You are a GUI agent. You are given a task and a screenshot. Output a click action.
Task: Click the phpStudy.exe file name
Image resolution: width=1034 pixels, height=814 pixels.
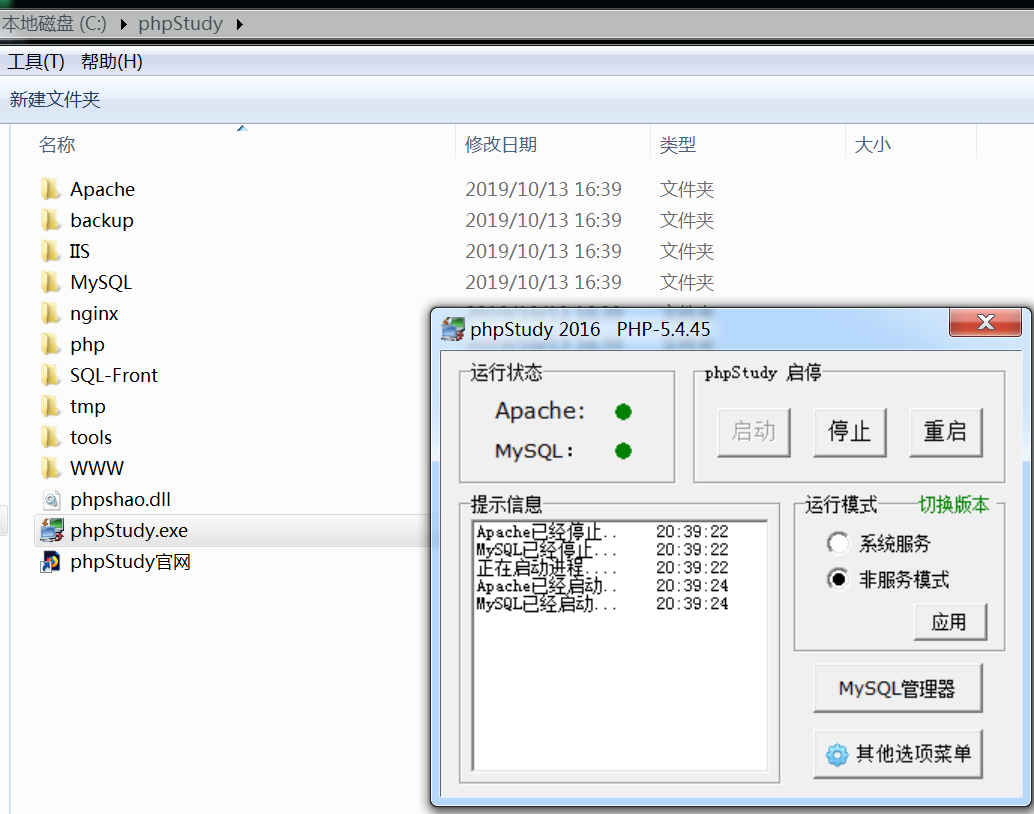(129, 530)
